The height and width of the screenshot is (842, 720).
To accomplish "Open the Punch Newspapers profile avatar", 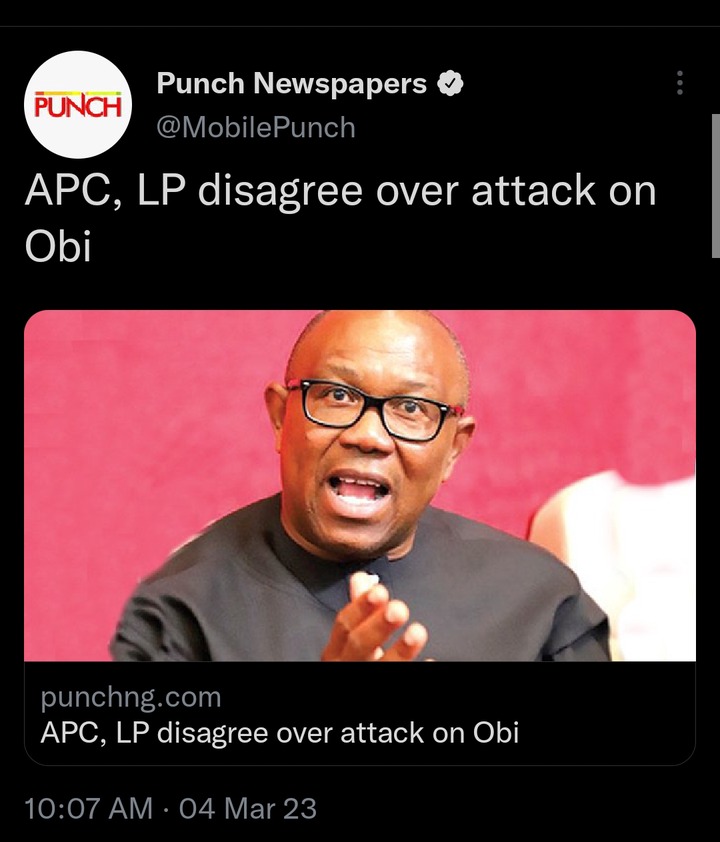I will (x=78, y=105).
